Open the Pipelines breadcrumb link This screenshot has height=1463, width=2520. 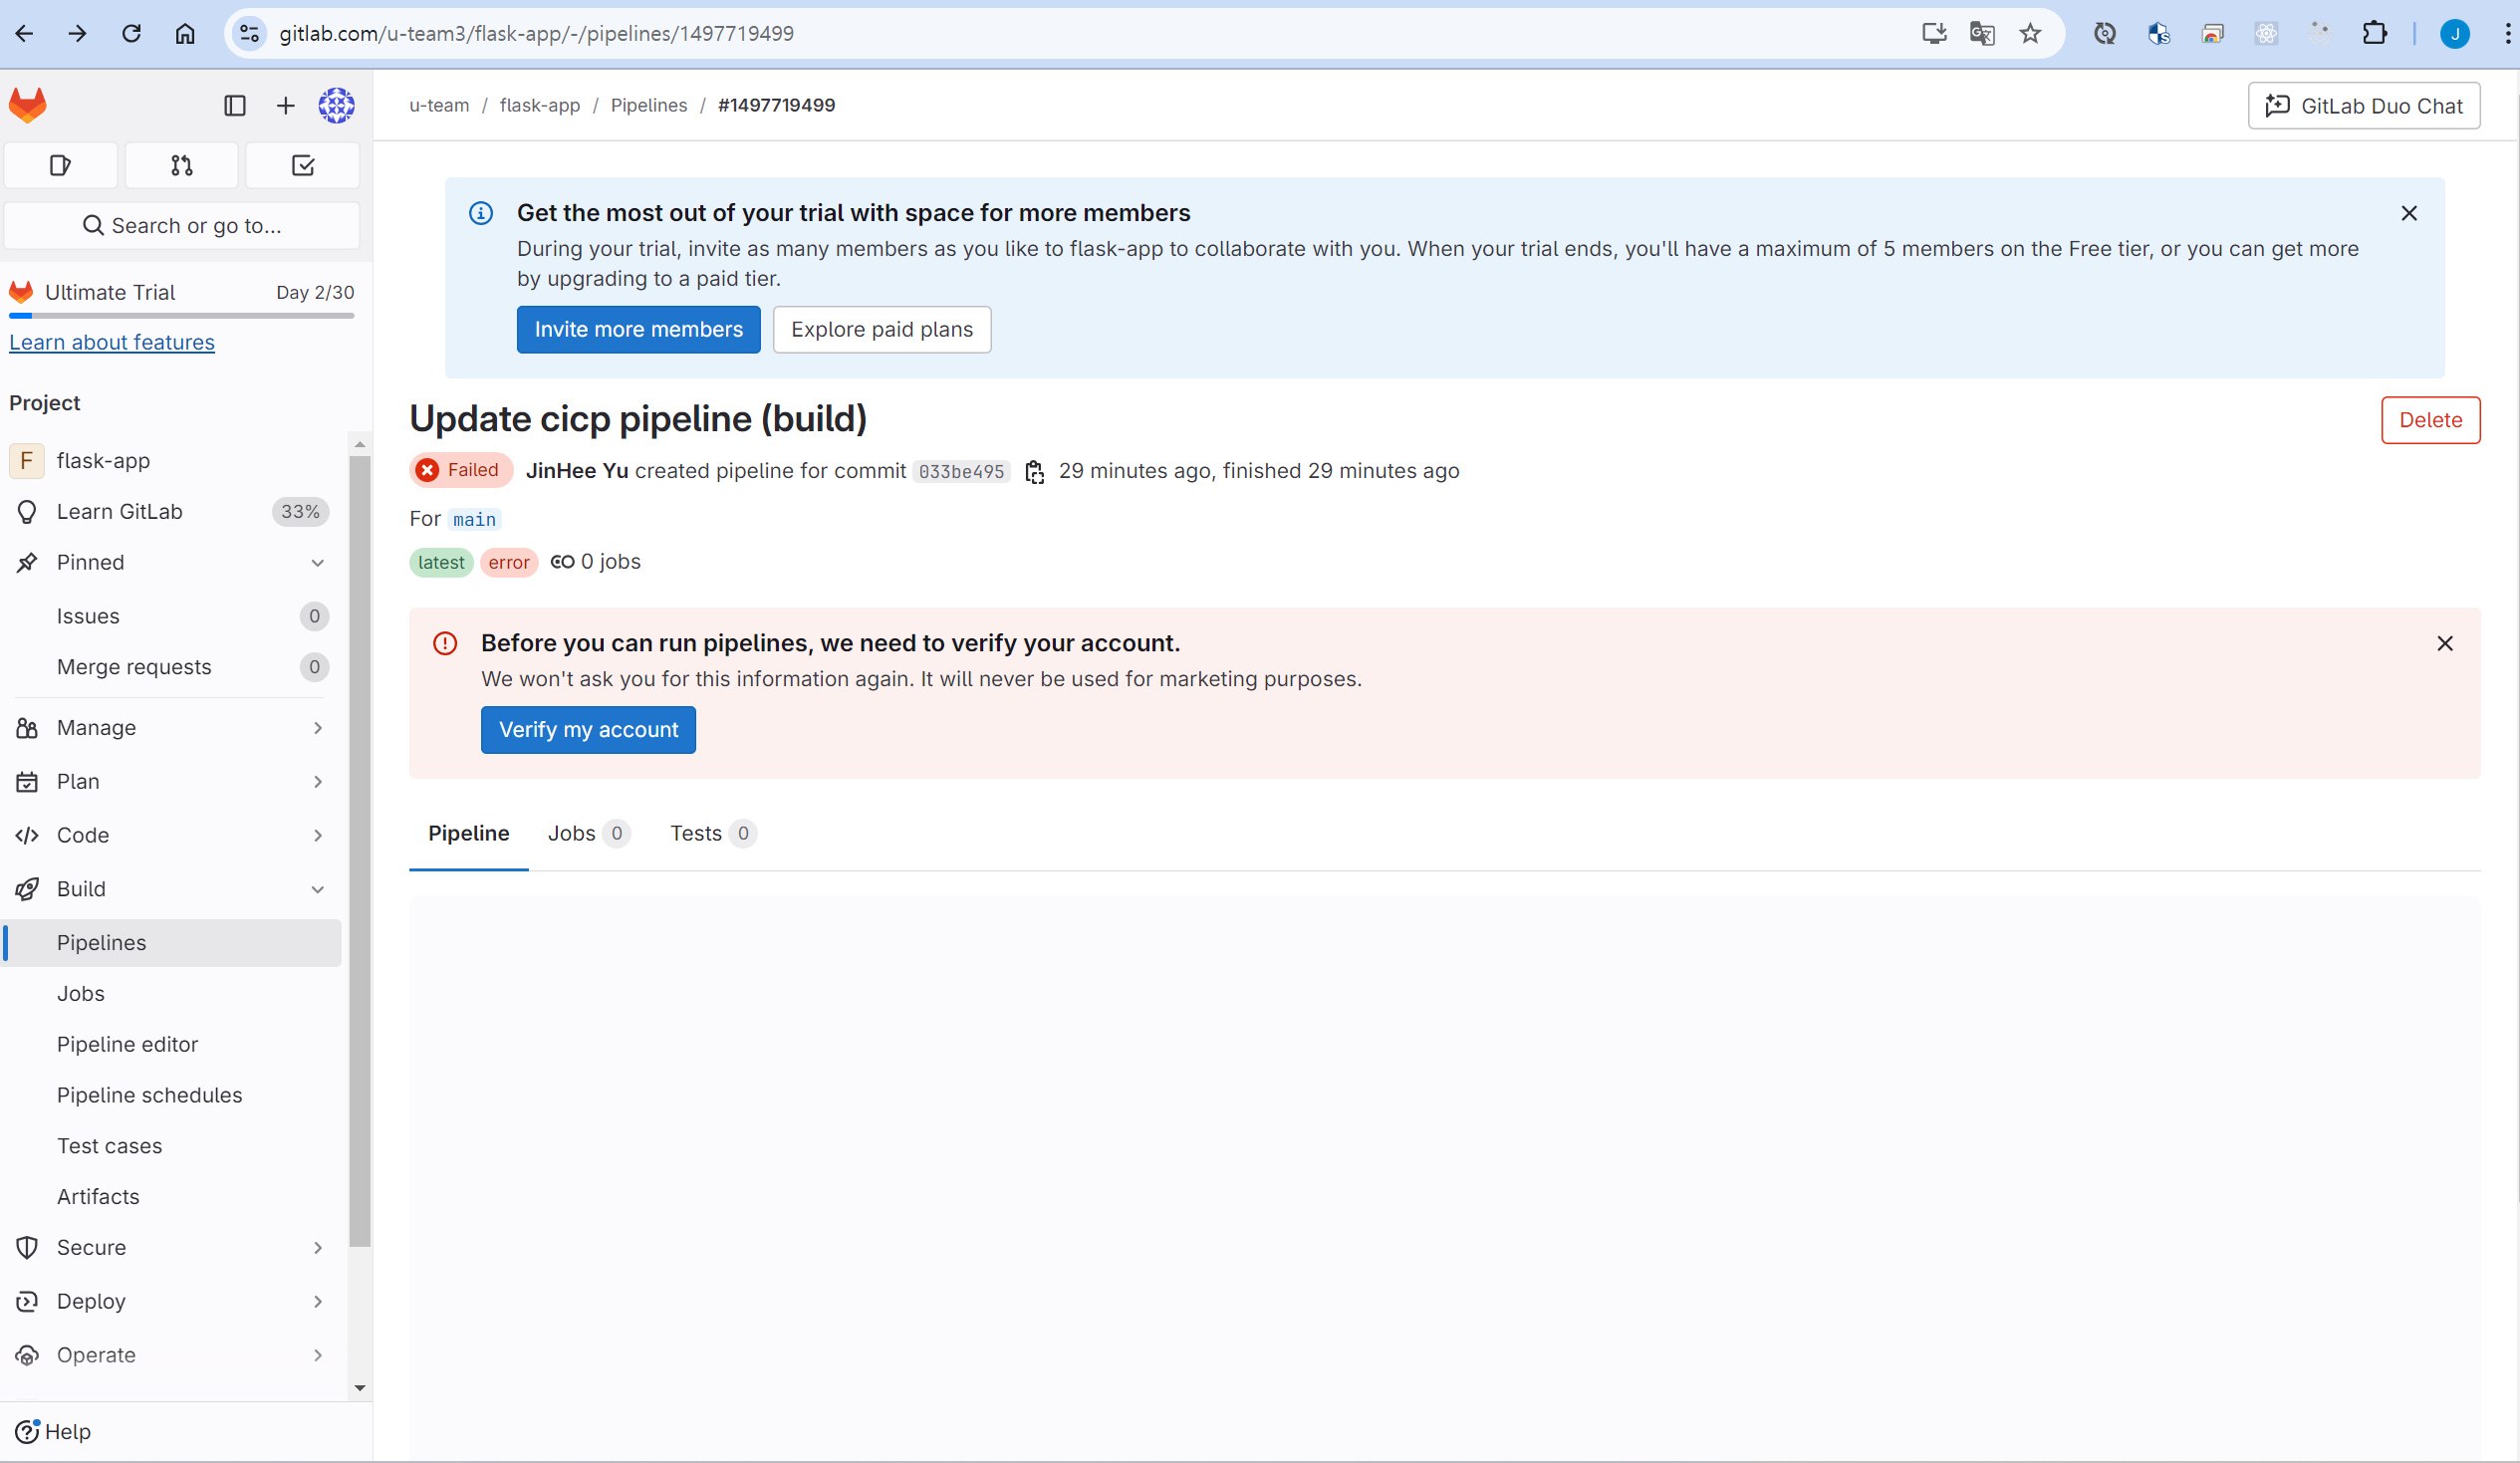pyautogui.click(x=649, y=105)
